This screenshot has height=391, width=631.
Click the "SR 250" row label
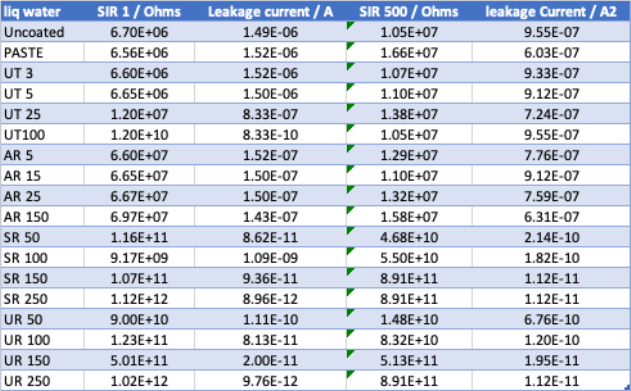pyautogui.click(x=25, y=299)
